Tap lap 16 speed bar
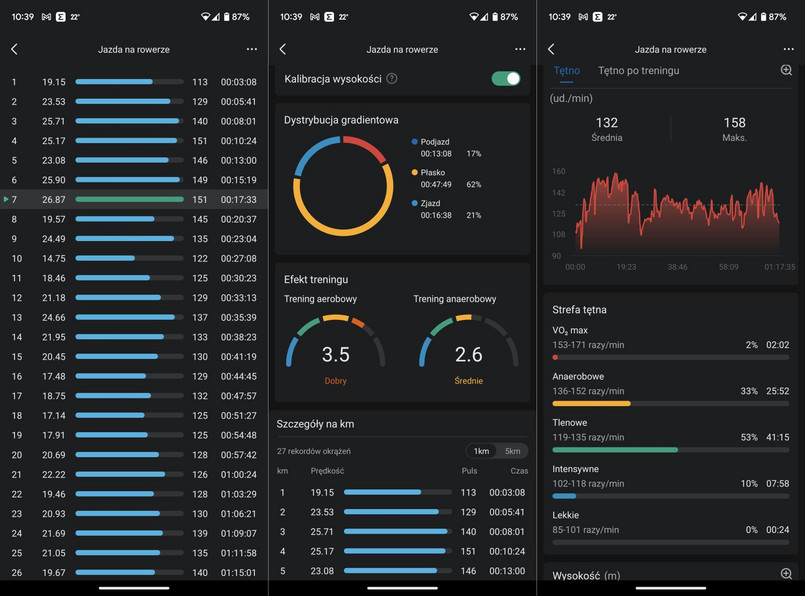 click(129, 376)
